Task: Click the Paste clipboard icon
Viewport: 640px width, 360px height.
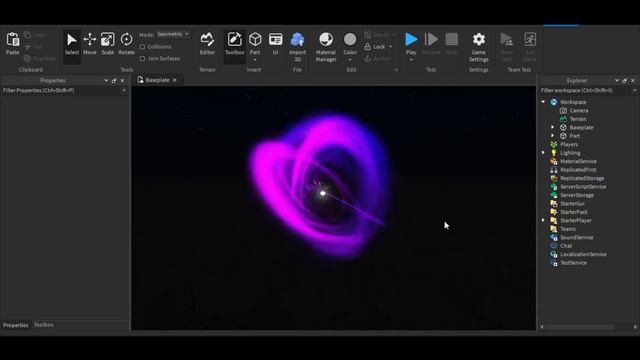Action: (13, 40)
